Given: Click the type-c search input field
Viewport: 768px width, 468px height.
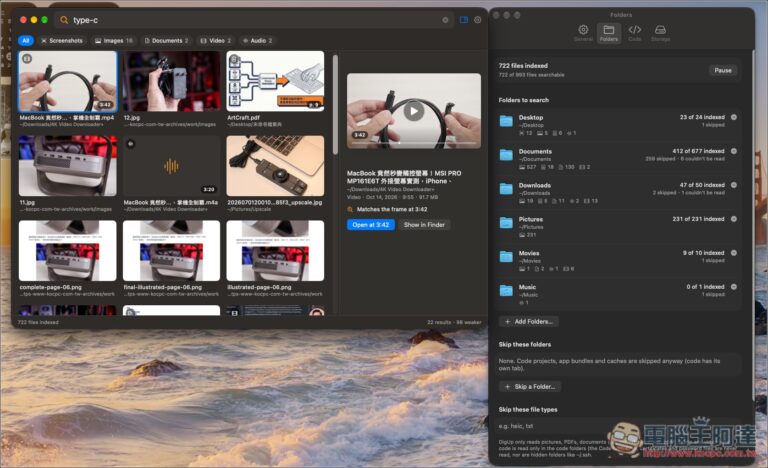Looking at the screenshot, I should 255,20.
